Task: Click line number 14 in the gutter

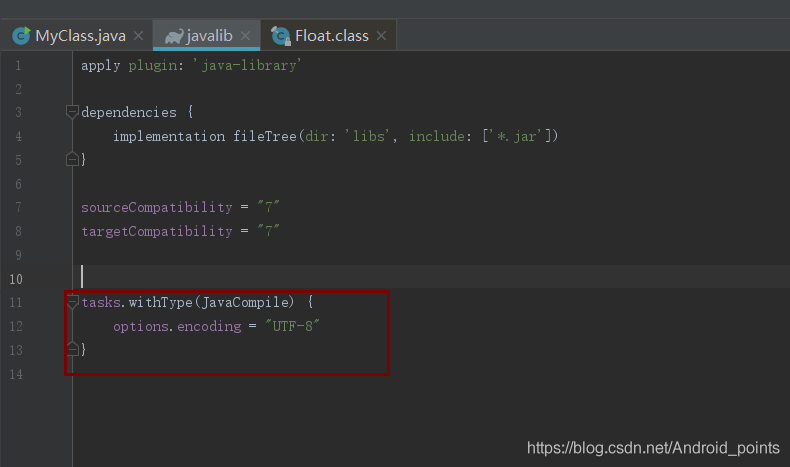Action: pyautogui.click(x=16, y=374)
